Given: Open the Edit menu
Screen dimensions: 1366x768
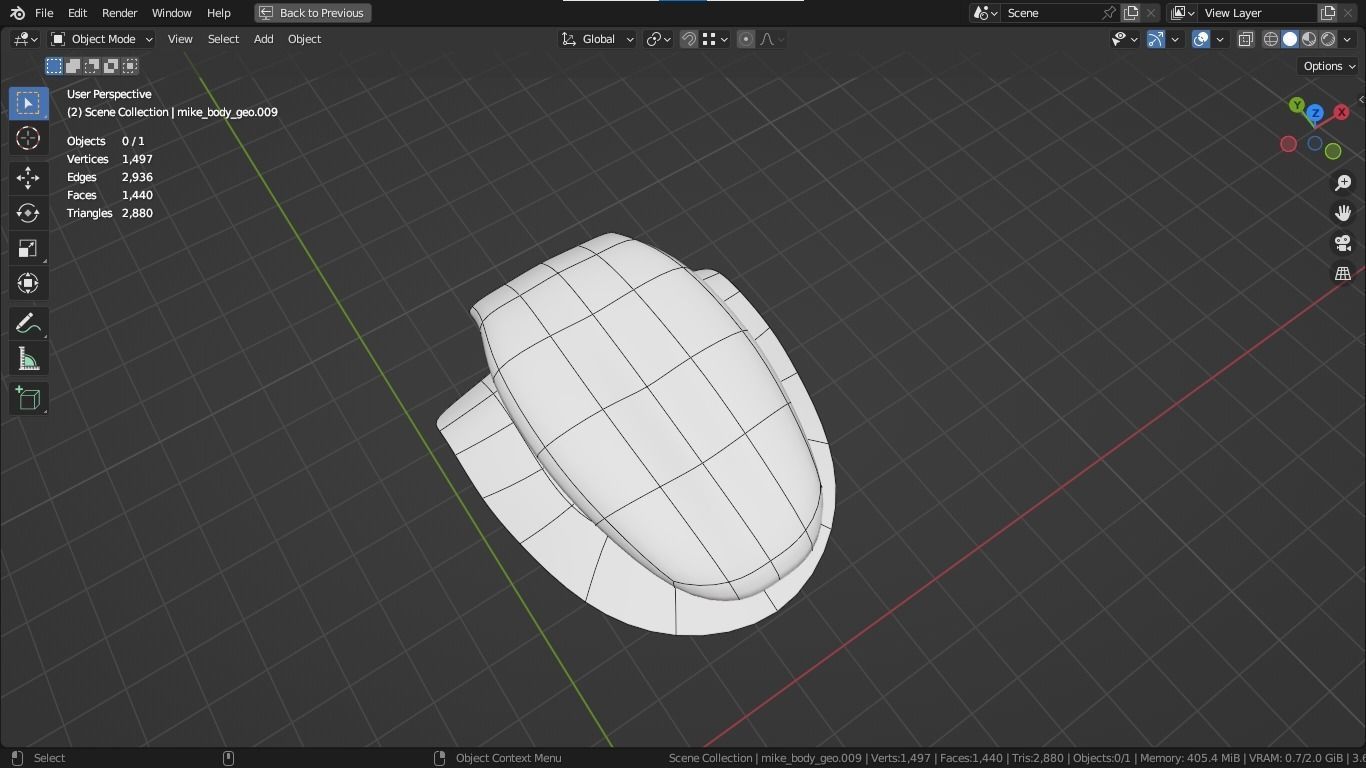Looking at the screenshot, I should pyautogui.click(x=77, y=13).
